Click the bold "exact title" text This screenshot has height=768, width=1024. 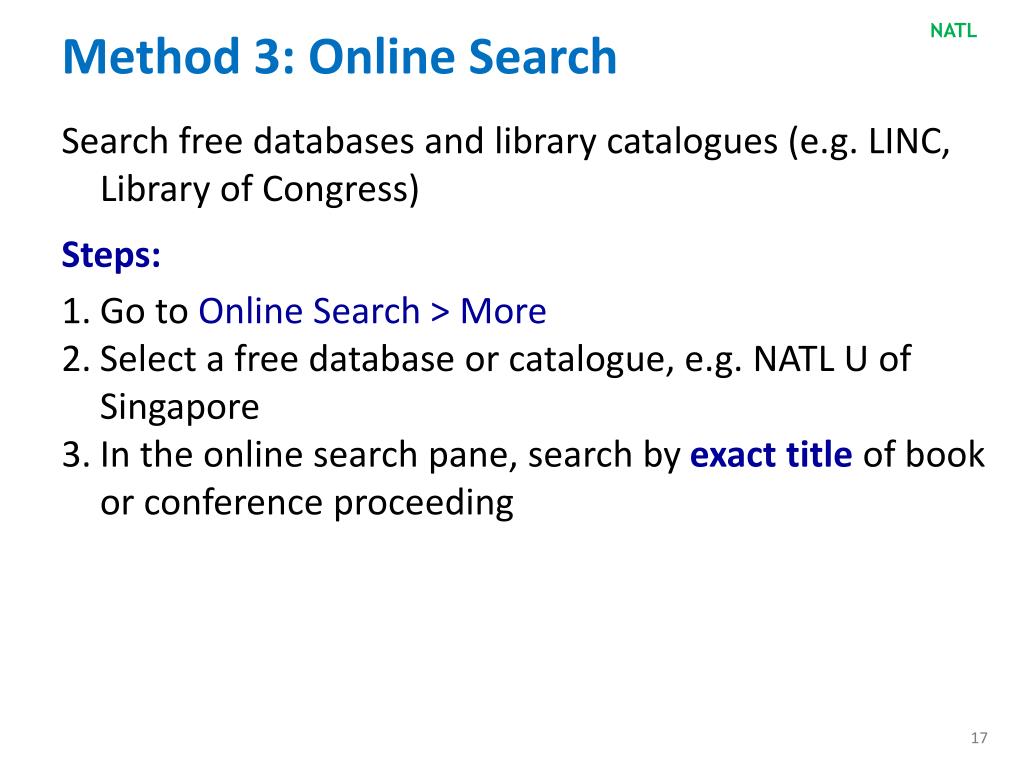(x=771, y=455)
